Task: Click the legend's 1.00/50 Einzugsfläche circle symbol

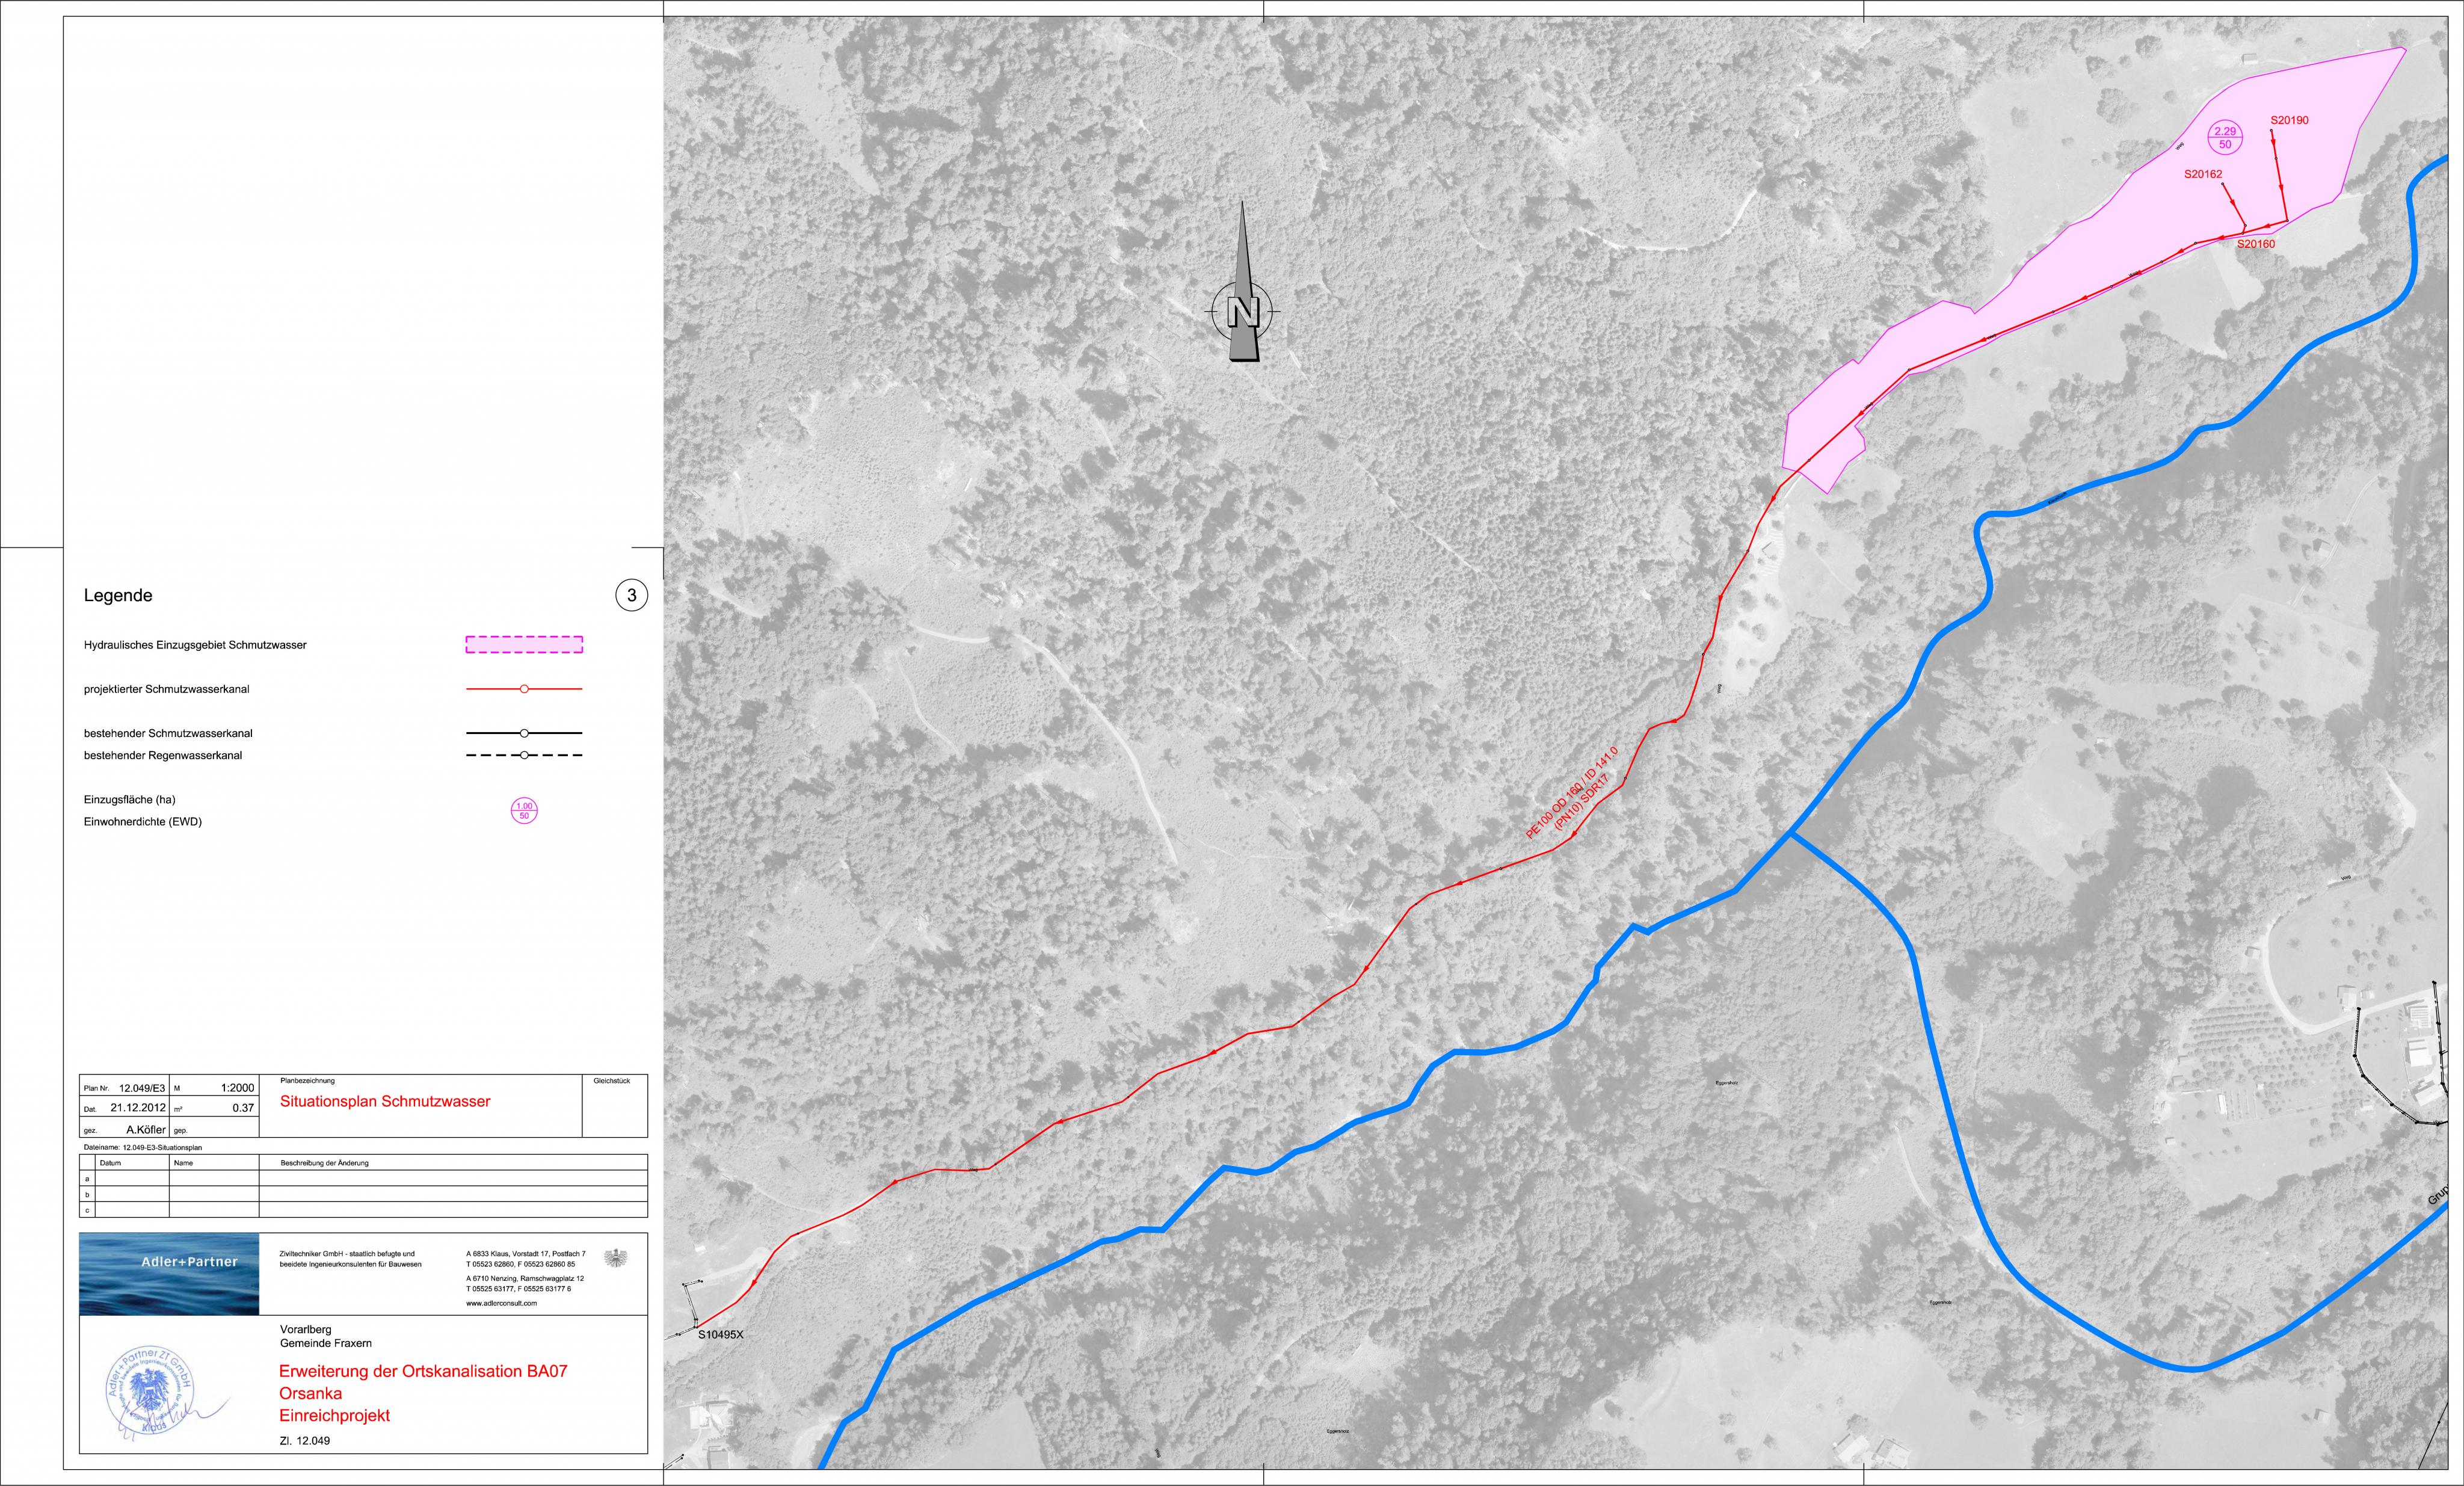Action: pos(524,811)
